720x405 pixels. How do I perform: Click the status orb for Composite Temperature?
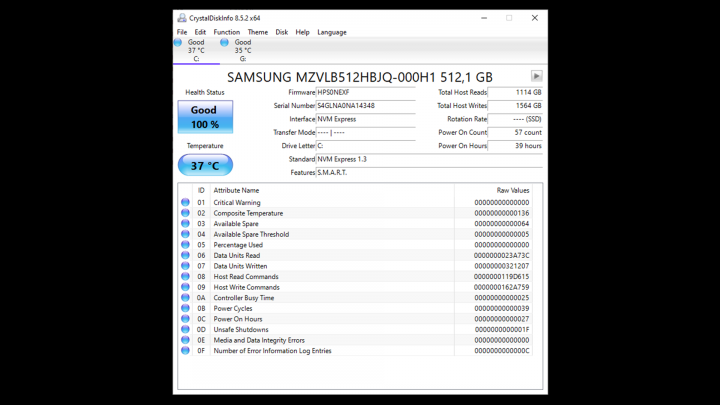(x=185, y=213)
